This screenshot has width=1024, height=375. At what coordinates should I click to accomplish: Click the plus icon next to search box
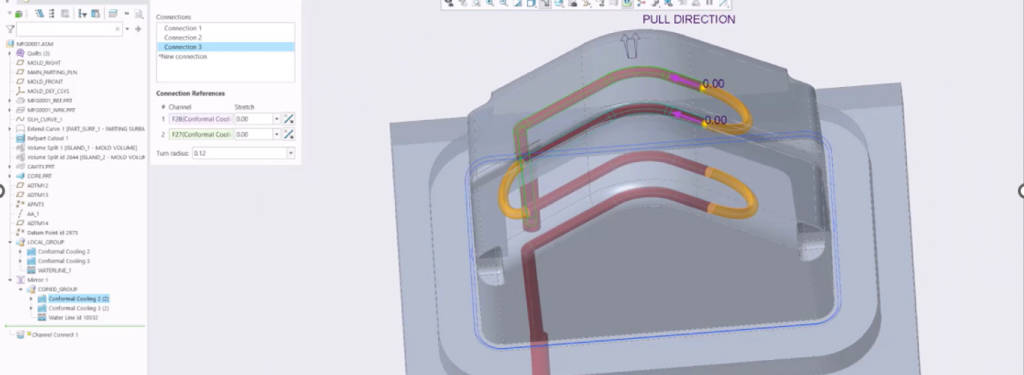[x=138, y=29]
